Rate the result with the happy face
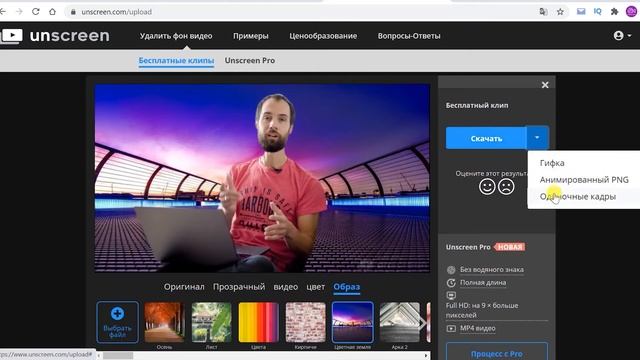This screenshot has width=640, height=360. tap(487, 187)
